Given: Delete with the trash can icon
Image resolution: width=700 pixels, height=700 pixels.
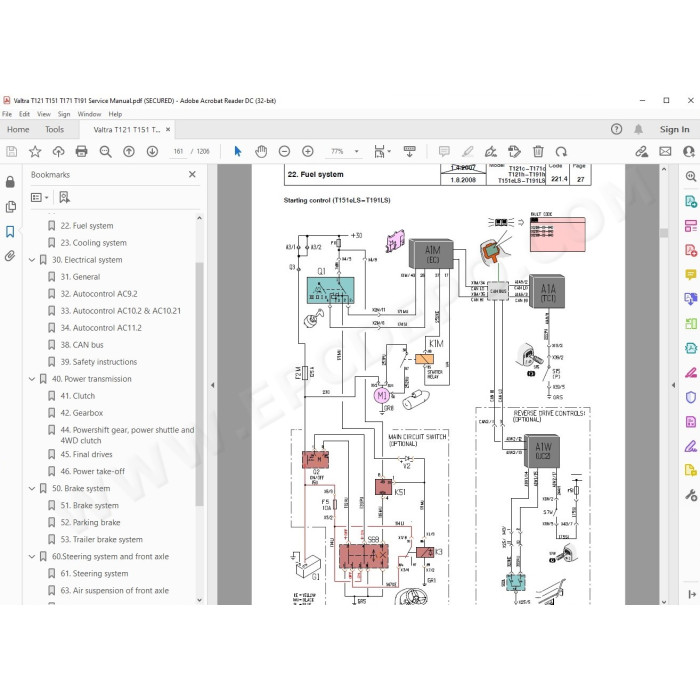Looking at the screenshot, I should (x=538, y=152).
